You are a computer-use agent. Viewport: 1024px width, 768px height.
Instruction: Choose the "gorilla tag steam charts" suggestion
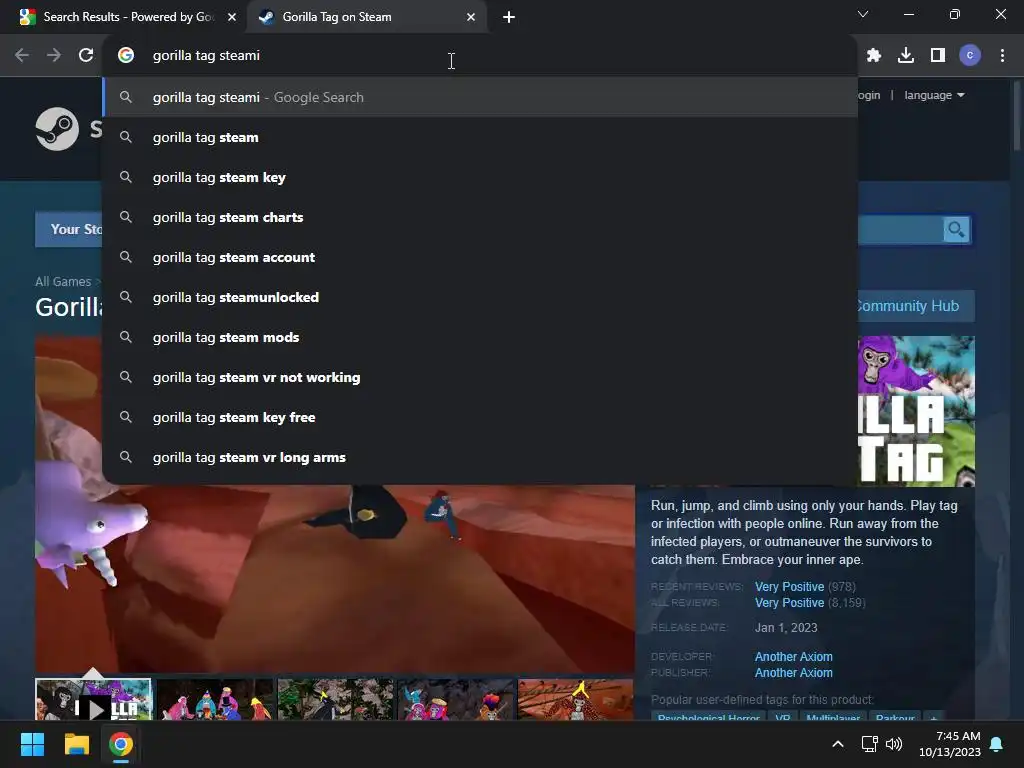click(x=480, y=217)
